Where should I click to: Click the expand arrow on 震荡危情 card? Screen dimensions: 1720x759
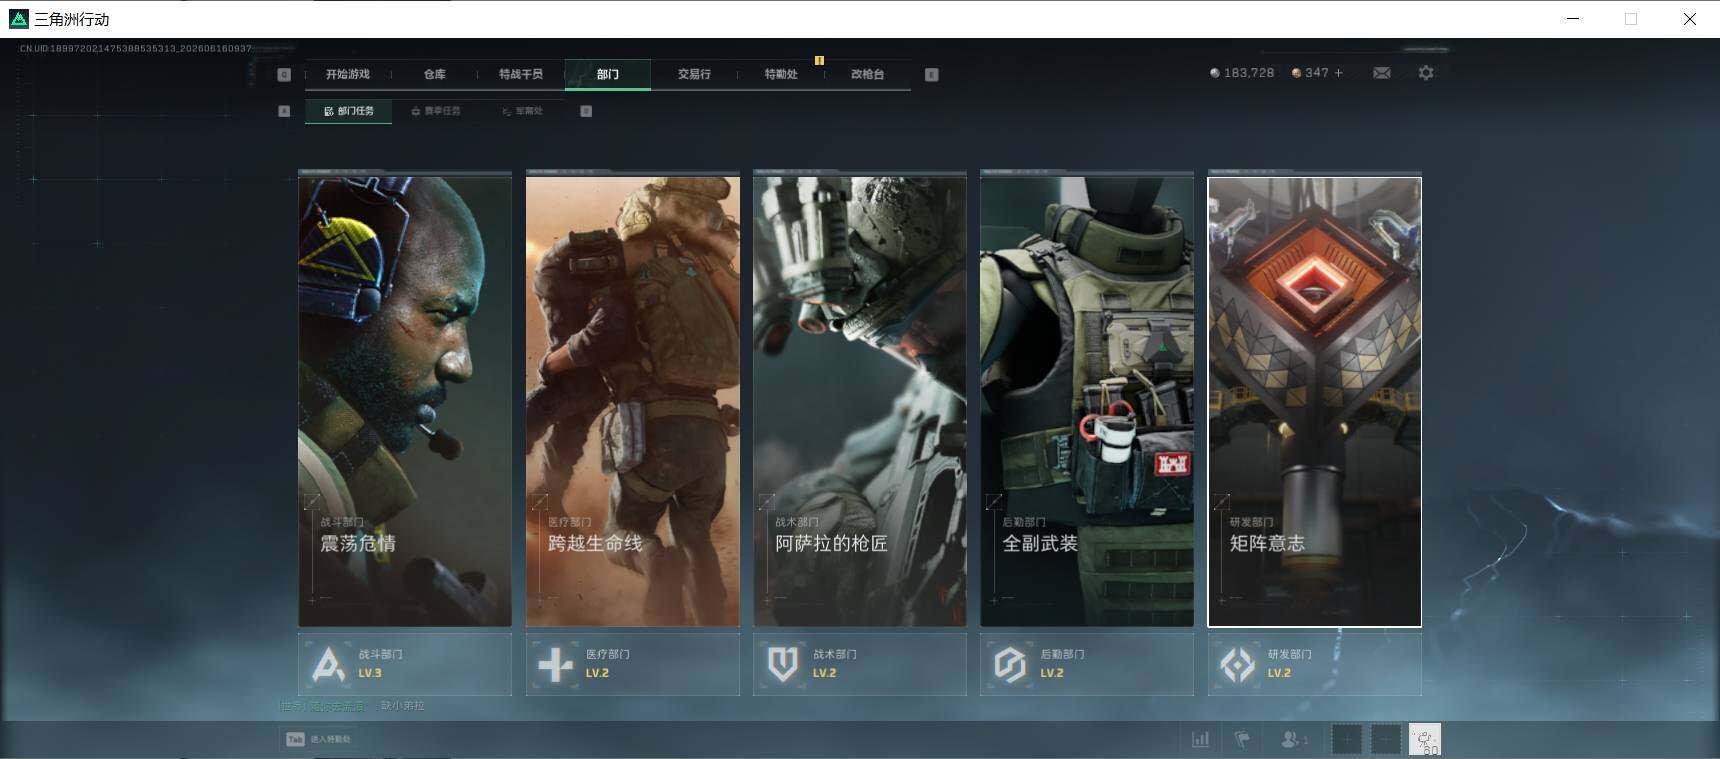[312, 501]
